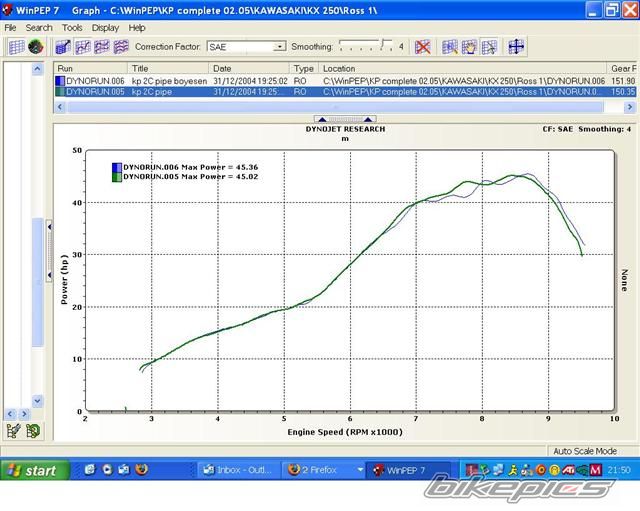Viewport: 640px width, 511px height.
Task: Click the icon left of Correction Factor label
Action: pos(121,46)
